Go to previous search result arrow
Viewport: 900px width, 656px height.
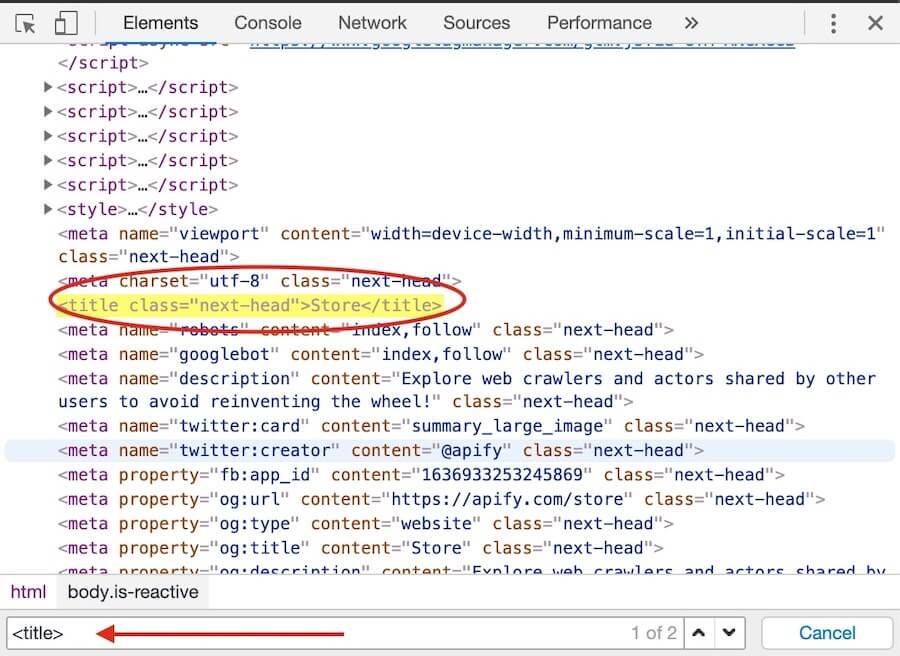click(699, 633)
